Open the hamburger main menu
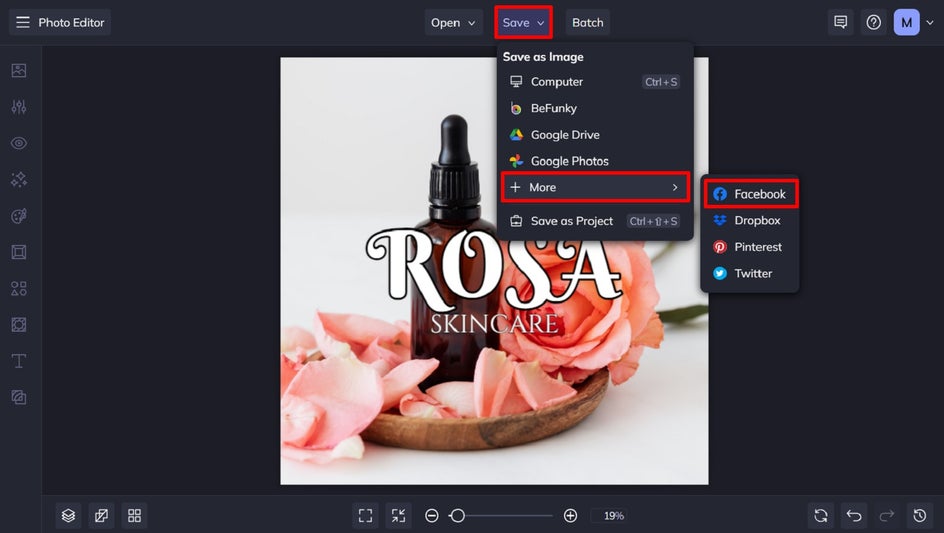944x533 pixels. 23,22
